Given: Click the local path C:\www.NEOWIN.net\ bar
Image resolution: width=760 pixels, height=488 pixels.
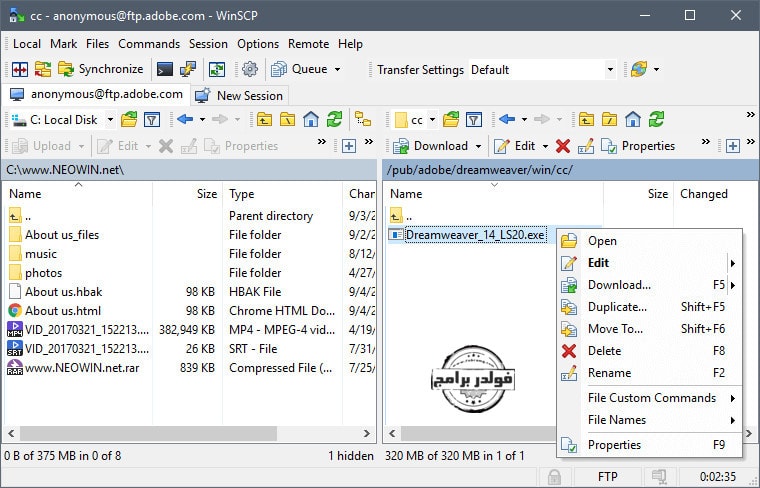Looking at the screenshot, I should (x=189, y=170).
